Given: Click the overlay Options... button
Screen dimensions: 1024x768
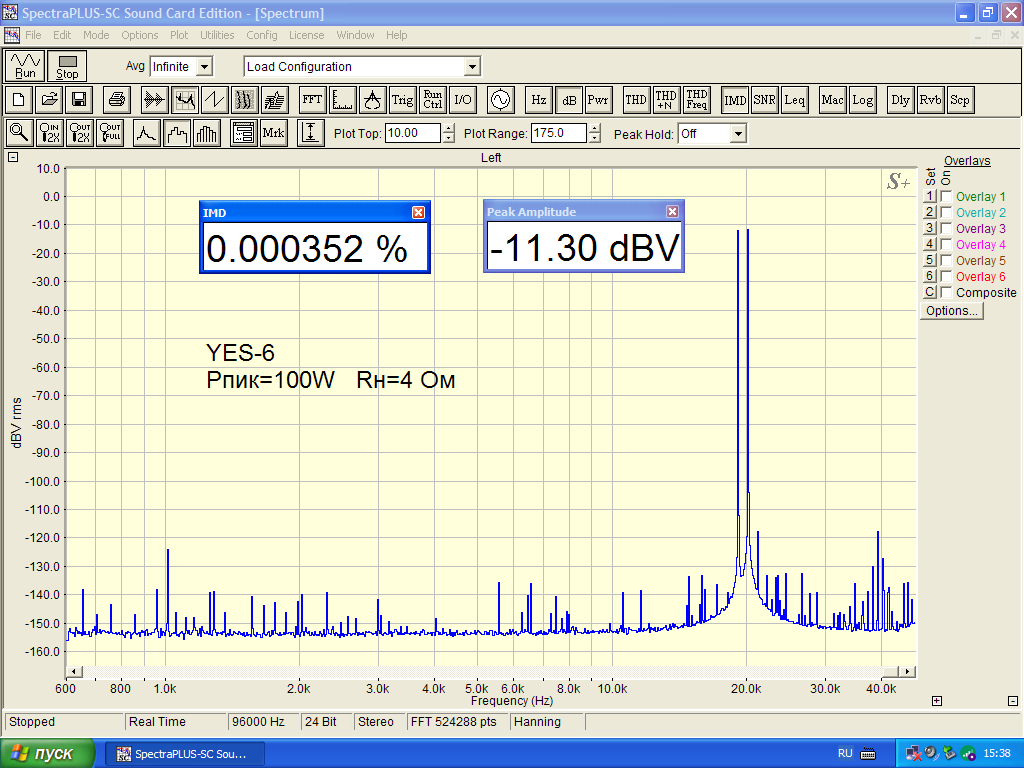Looking at the screenshot, I should 952,311.
